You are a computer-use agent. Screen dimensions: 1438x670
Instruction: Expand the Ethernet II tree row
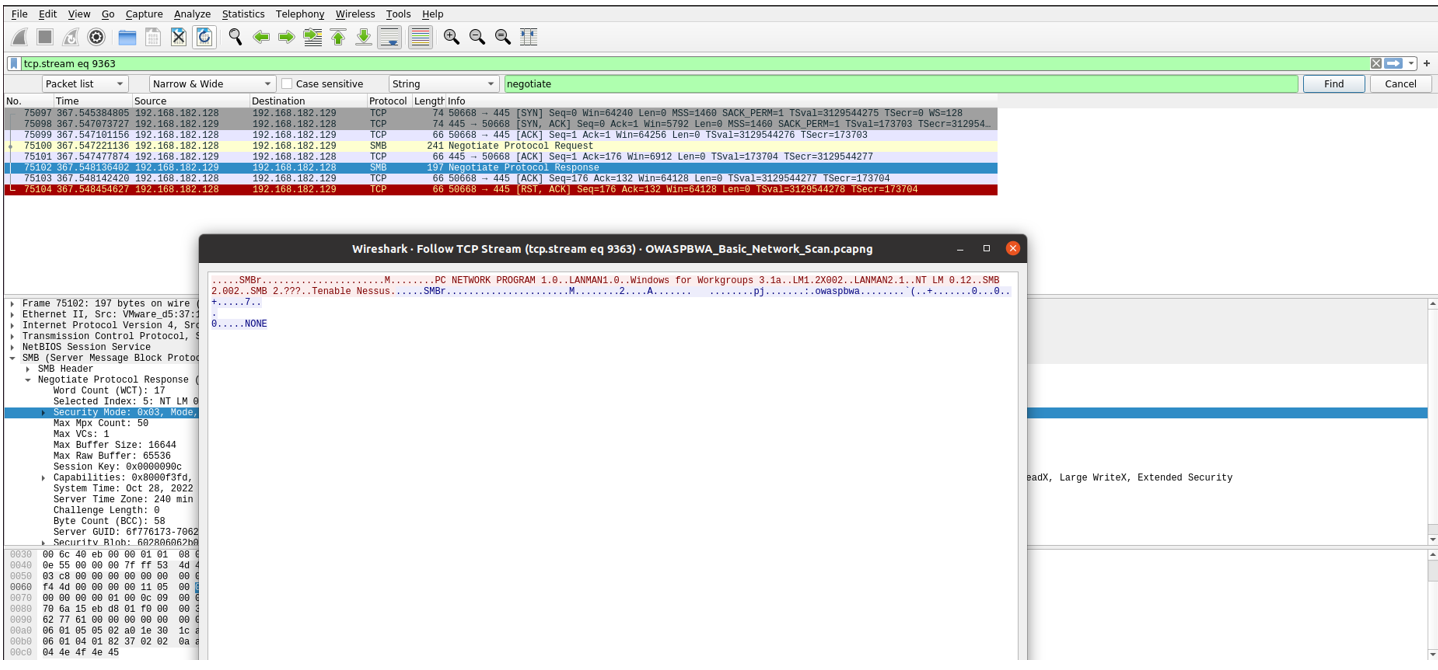click(x=13, y=315)
